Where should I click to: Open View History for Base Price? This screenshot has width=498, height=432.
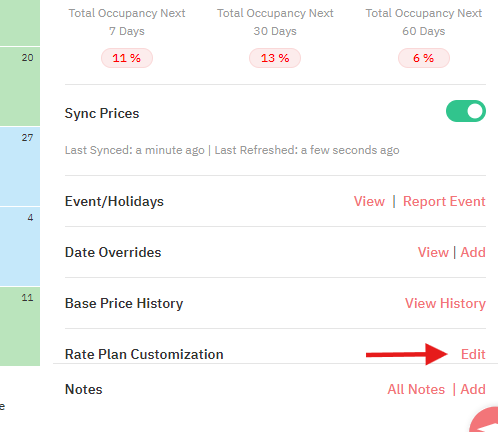click(x=445, y=303)
